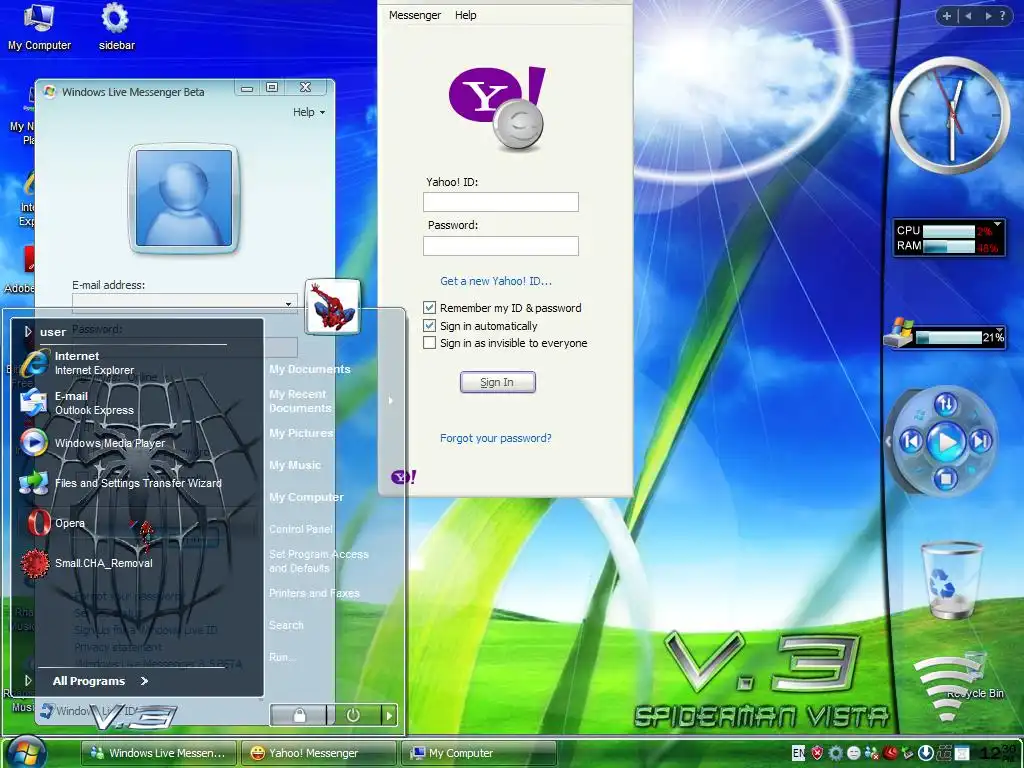Click the Spider-Man user picture in Start menu

pos(332,306)
